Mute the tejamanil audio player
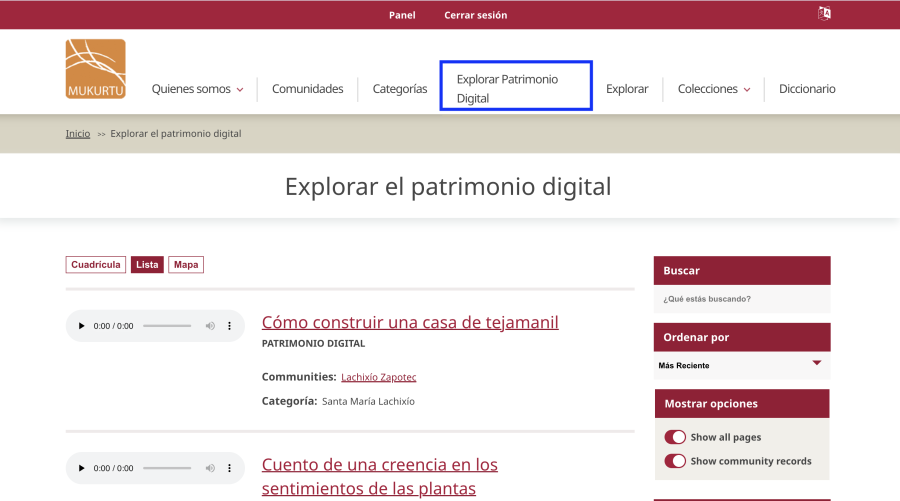This screenshot has height=501, width=900. (x=210, y=326)
